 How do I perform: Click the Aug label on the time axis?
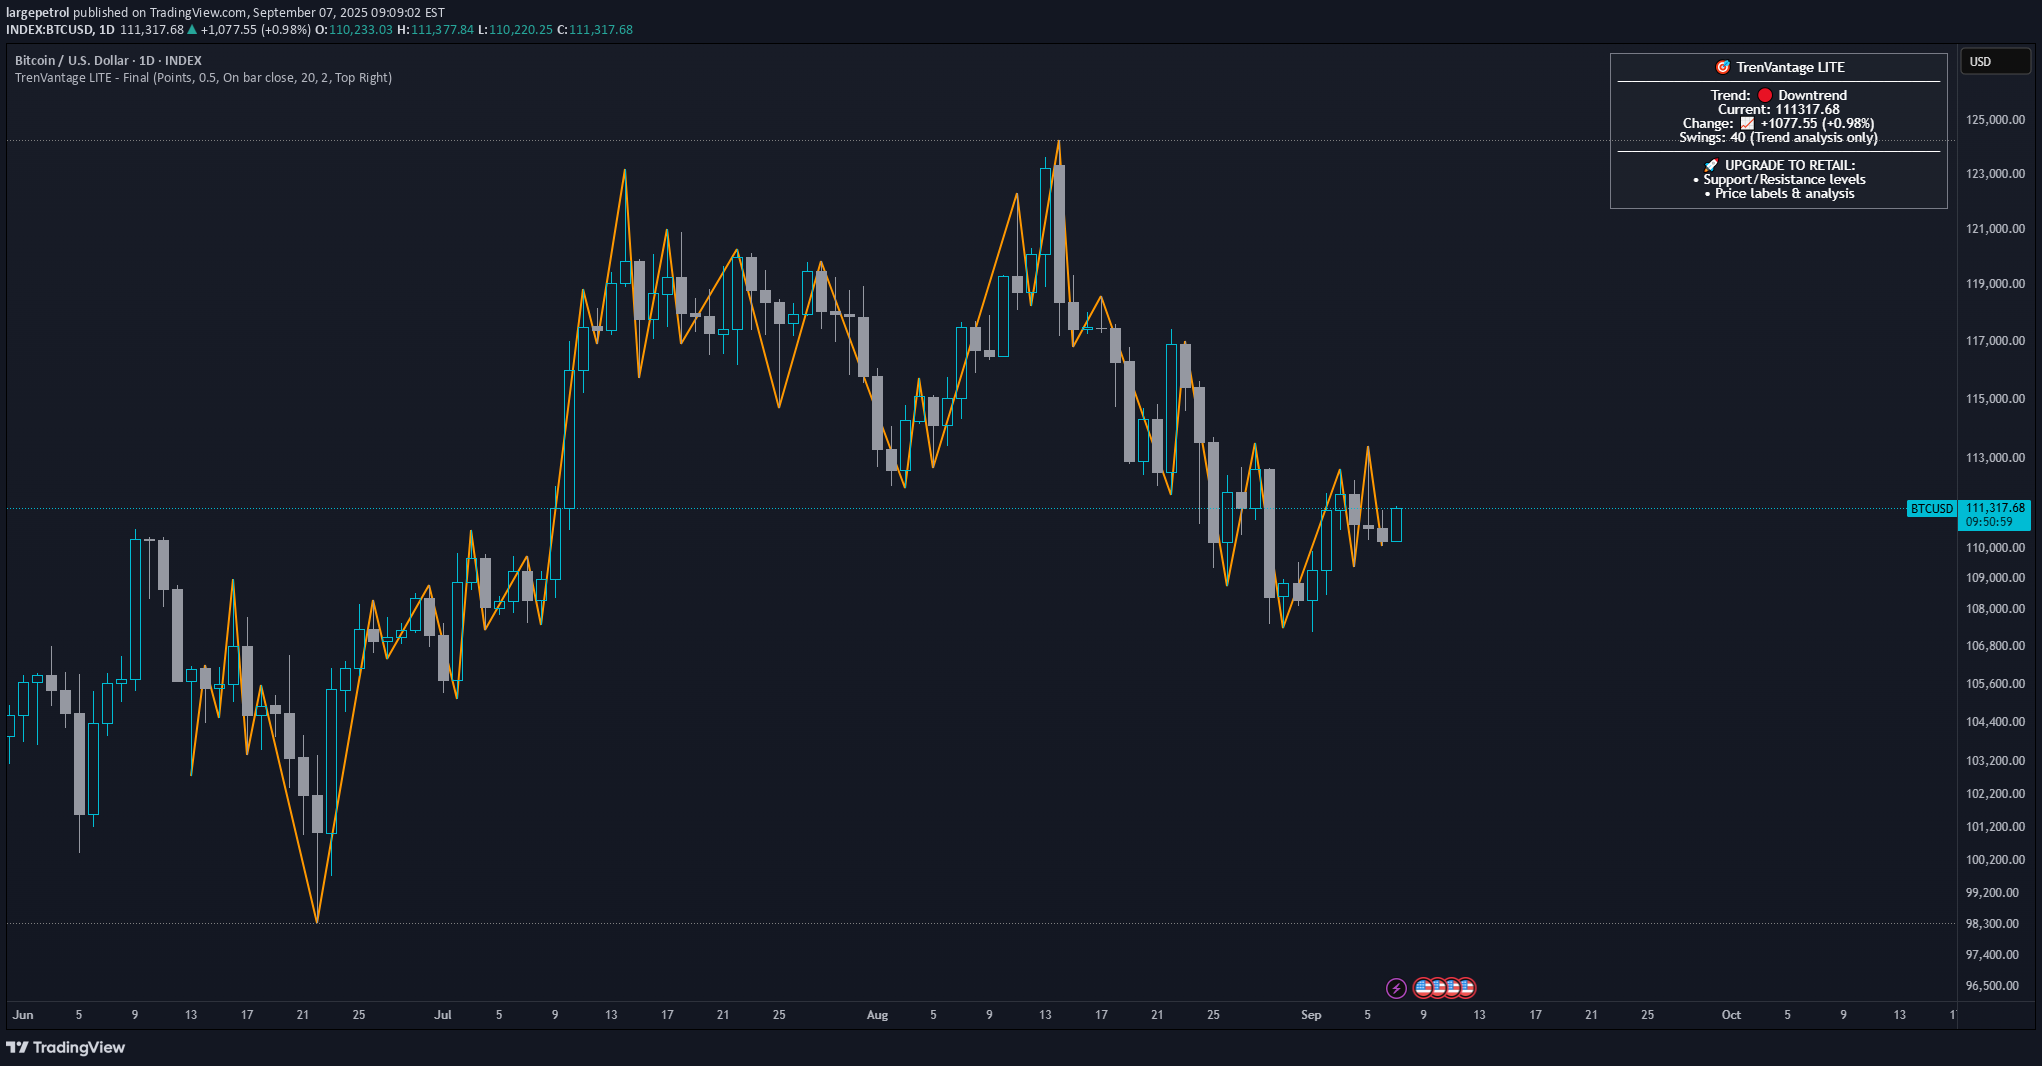[877, 1015]
